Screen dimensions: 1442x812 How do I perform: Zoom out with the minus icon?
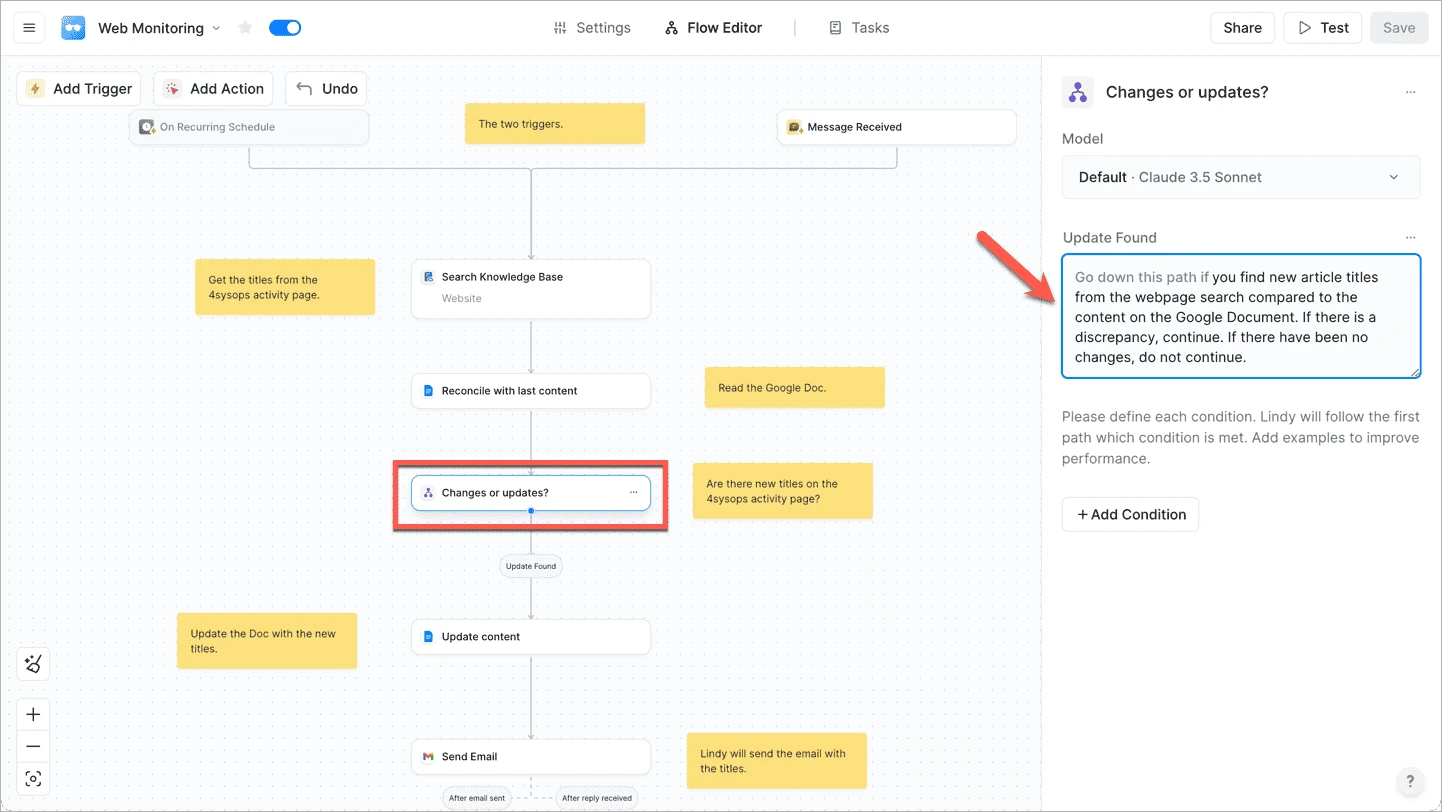click(32, 746)
